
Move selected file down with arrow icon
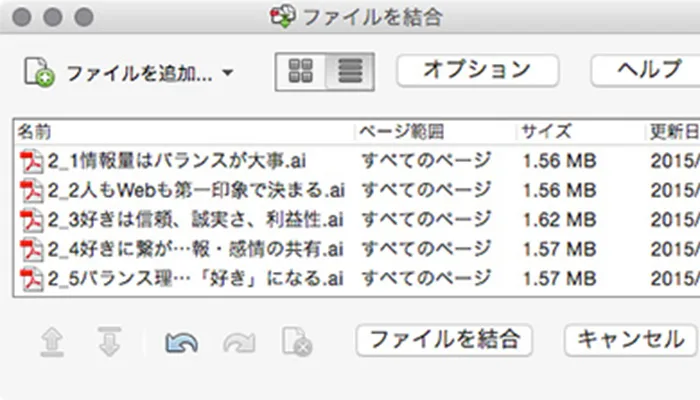pos(109,342)
